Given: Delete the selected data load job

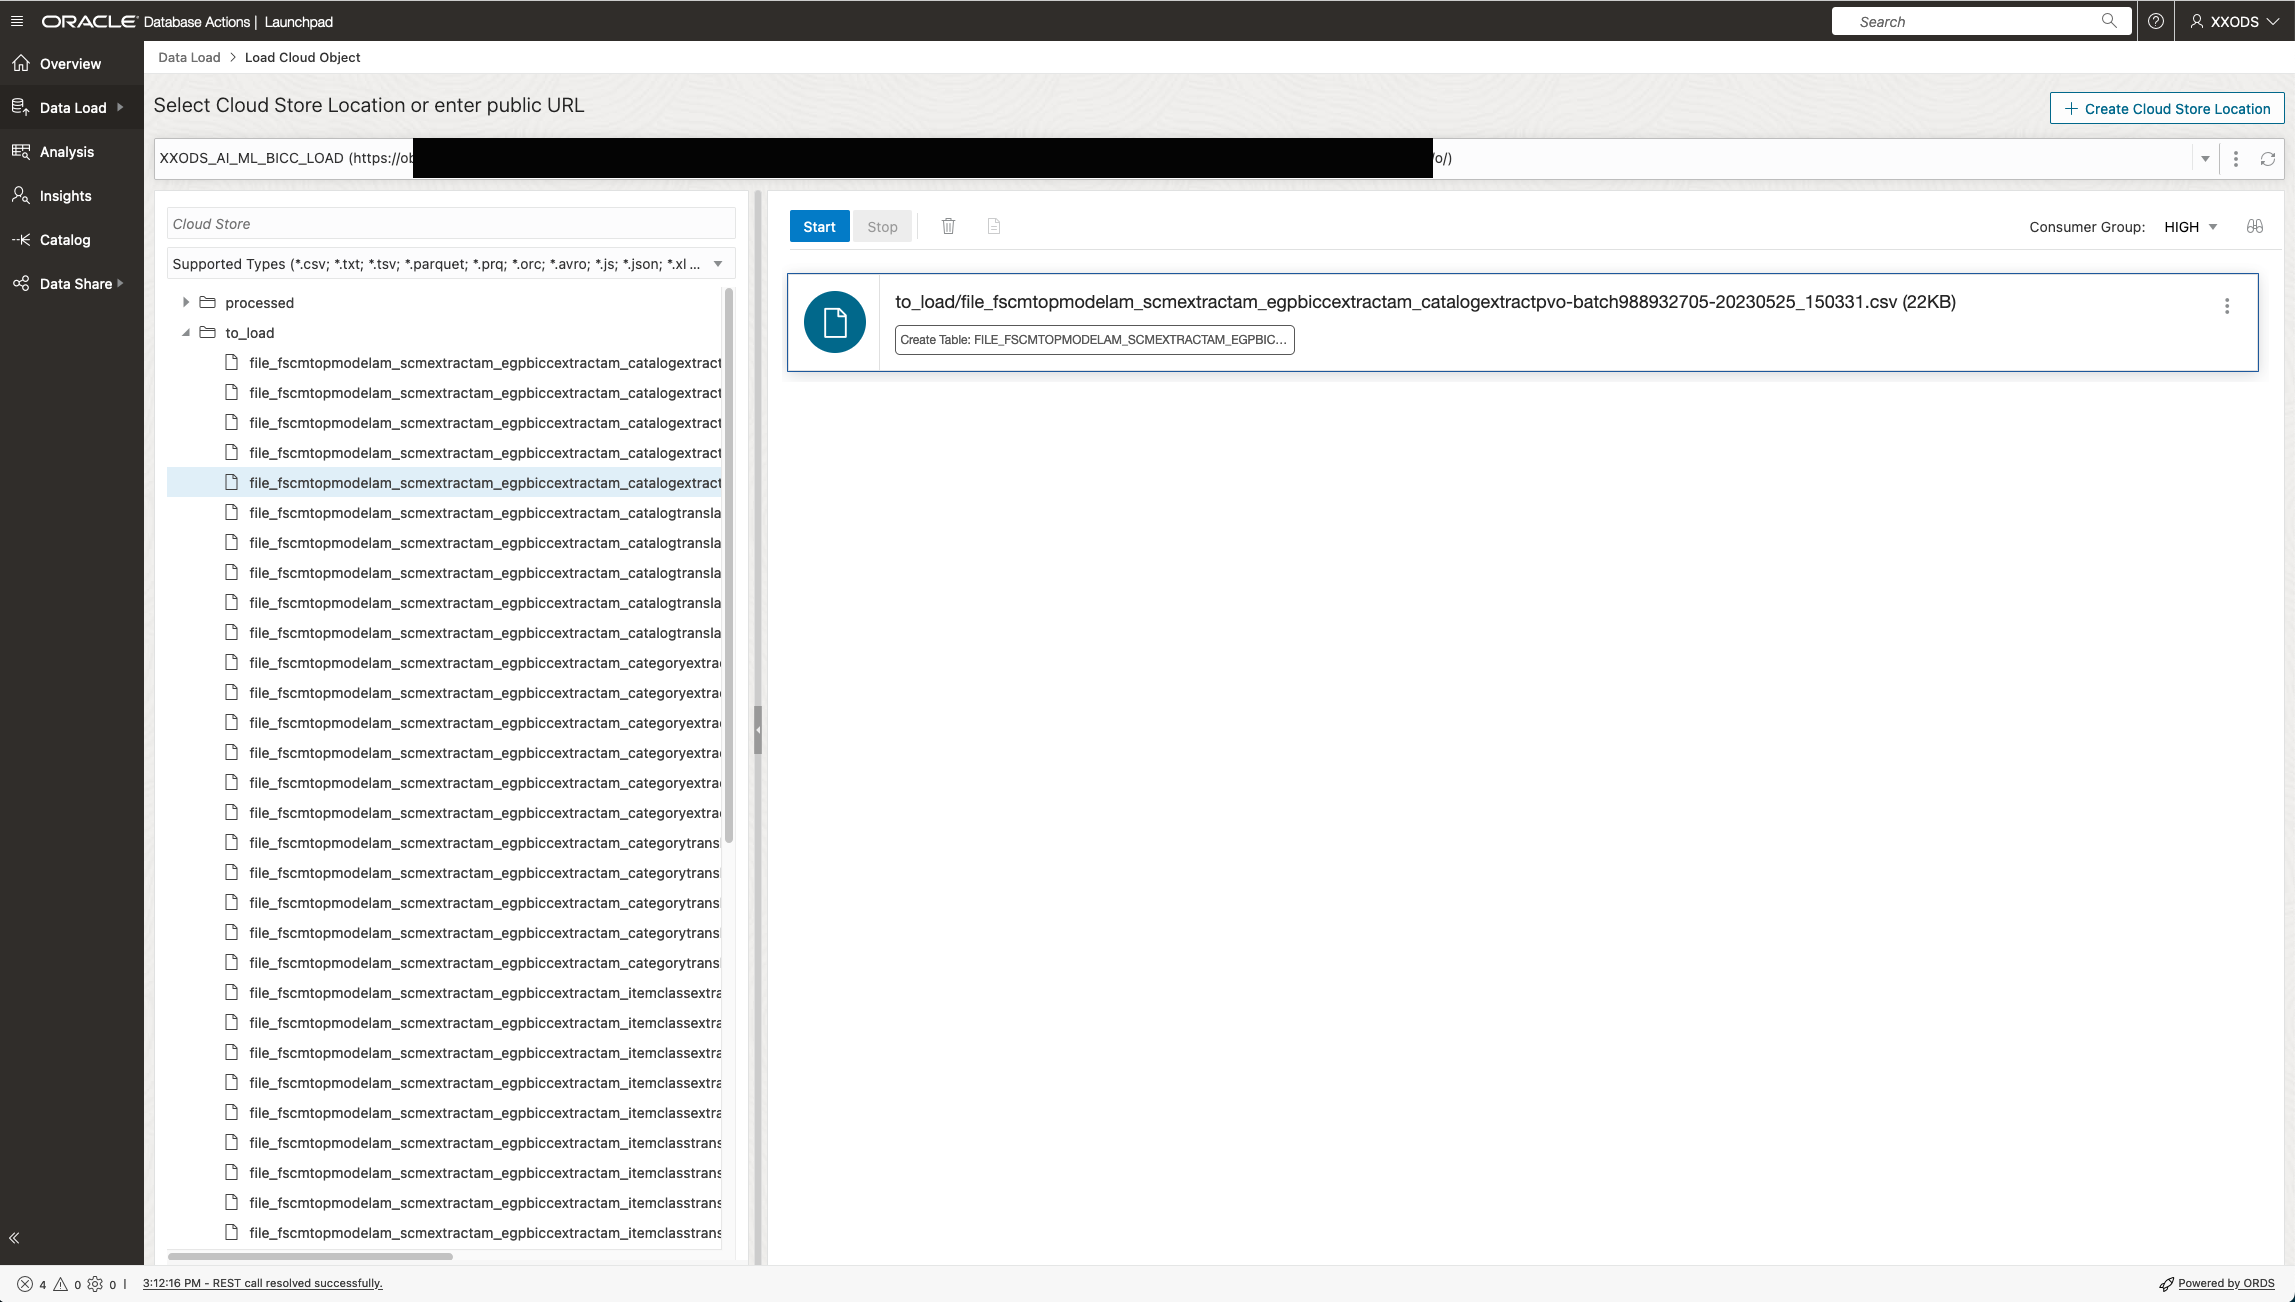Looking at the screenshot, I should click(948, 226).
